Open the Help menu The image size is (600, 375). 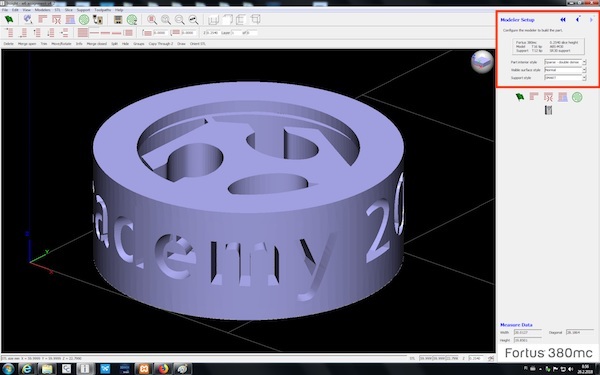point(119,10)
